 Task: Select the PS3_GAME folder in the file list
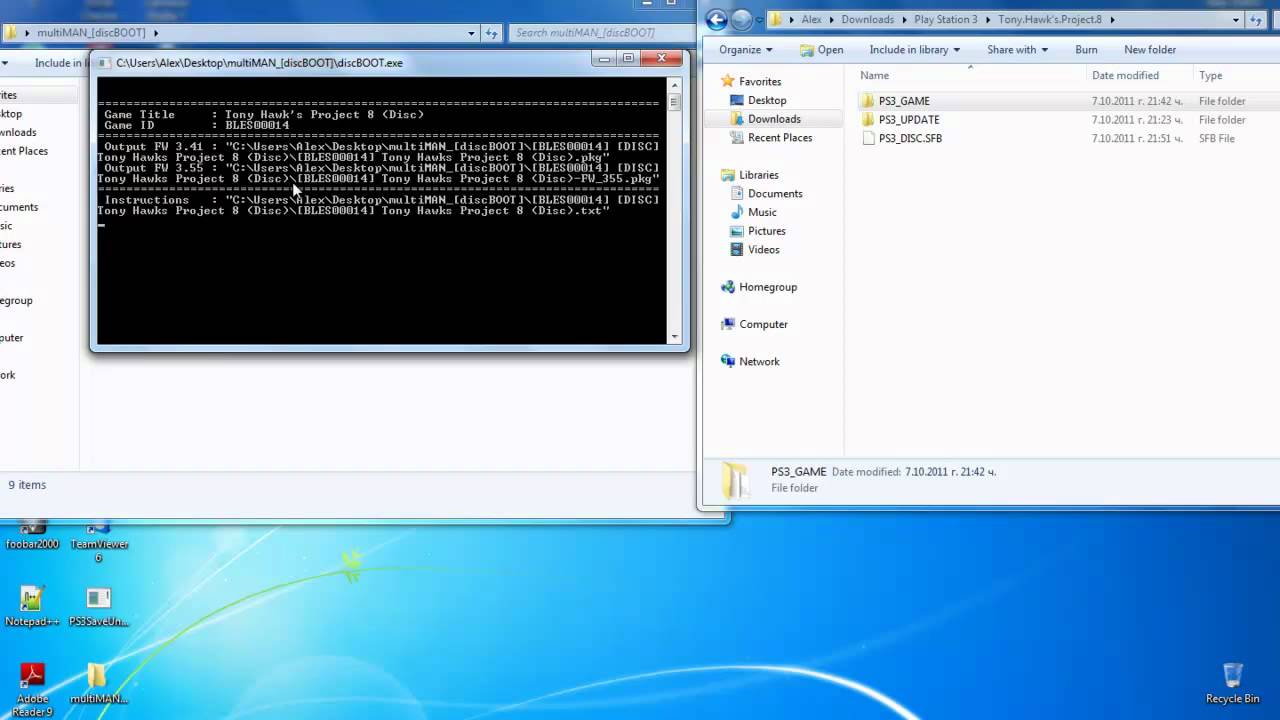[904, 101]
